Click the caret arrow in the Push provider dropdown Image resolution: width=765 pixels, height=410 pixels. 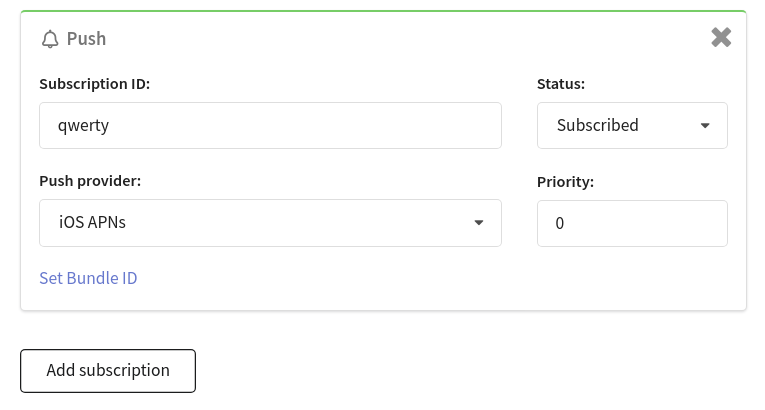coord(479,223)
